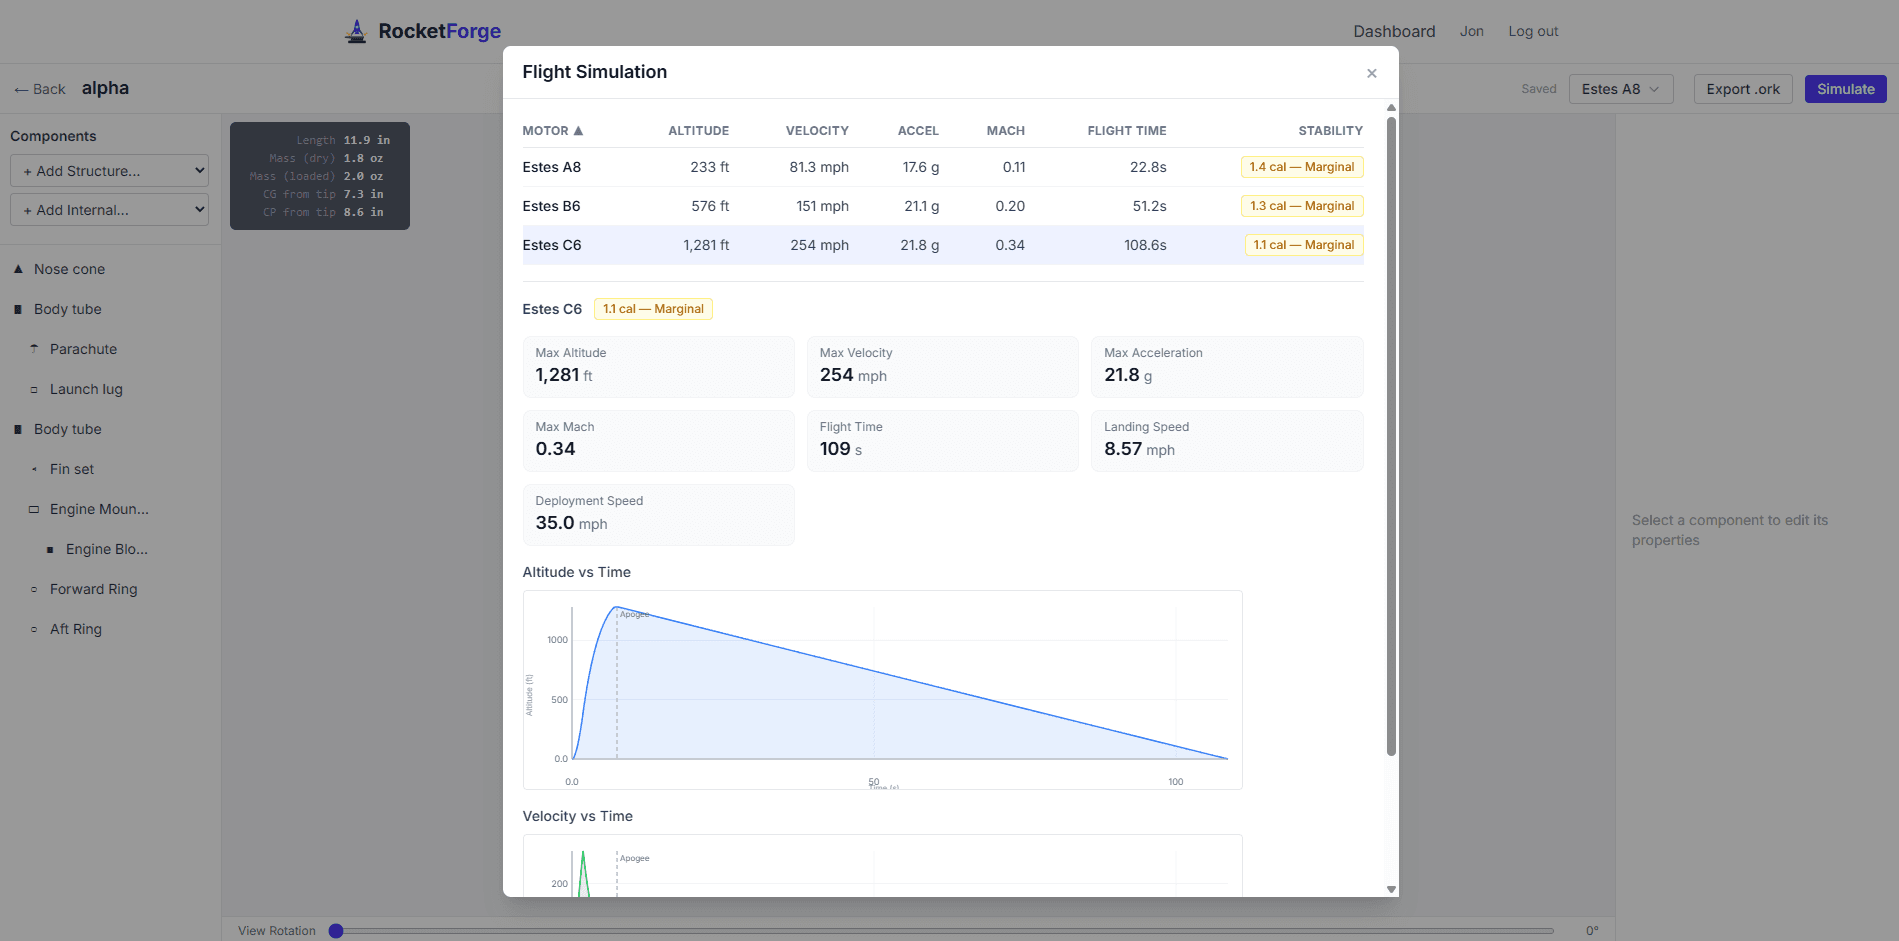Open the Estes A8 motor selector
This screenshot has width=1899, height=941.
coord(1620,89)
